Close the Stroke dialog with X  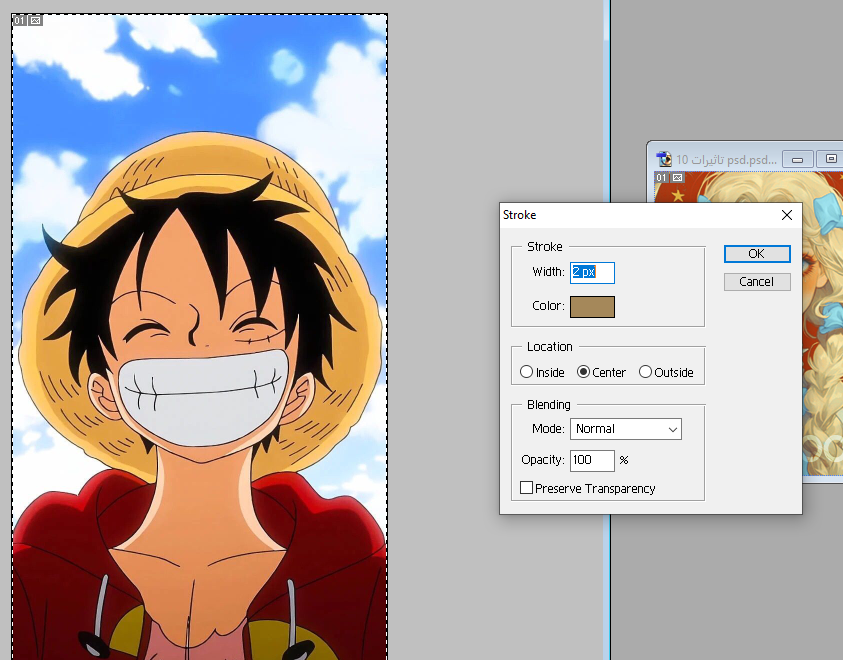click(787, 215)
